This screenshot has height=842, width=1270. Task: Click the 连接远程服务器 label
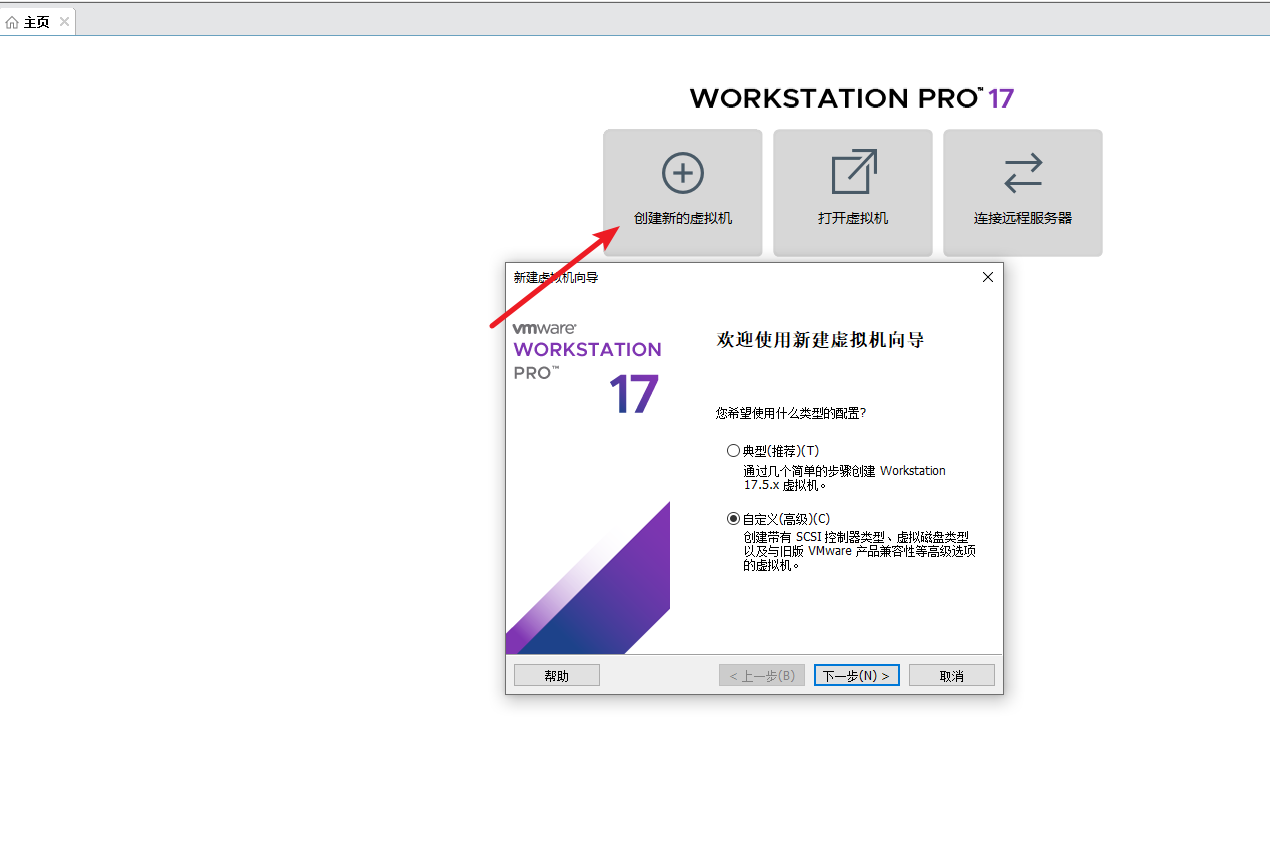point(1023,218)
